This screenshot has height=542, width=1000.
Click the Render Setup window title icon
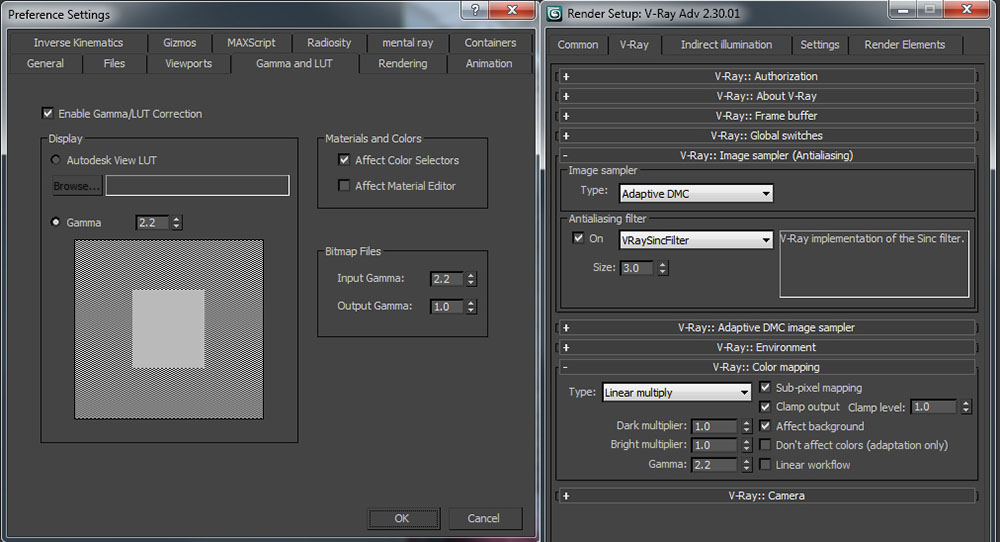[555, 14]
